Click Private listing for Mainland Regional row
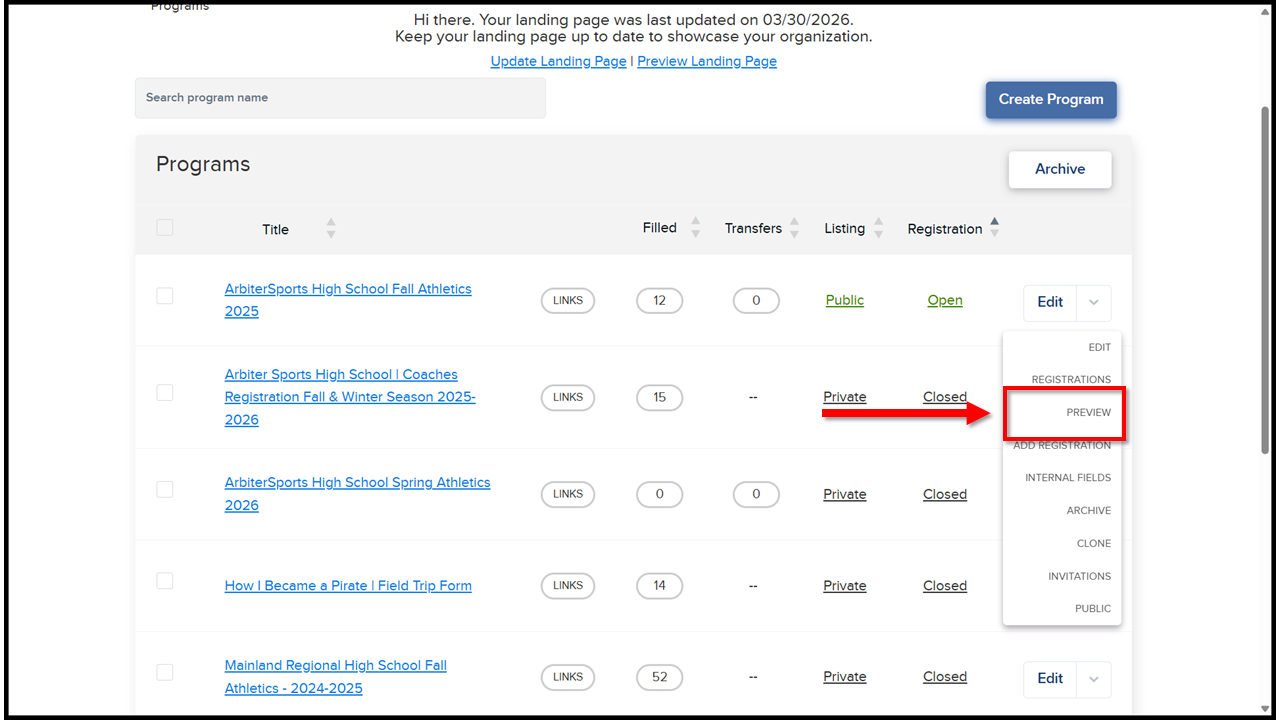Viewport: 1280px width, 720px height. [845, 677]
